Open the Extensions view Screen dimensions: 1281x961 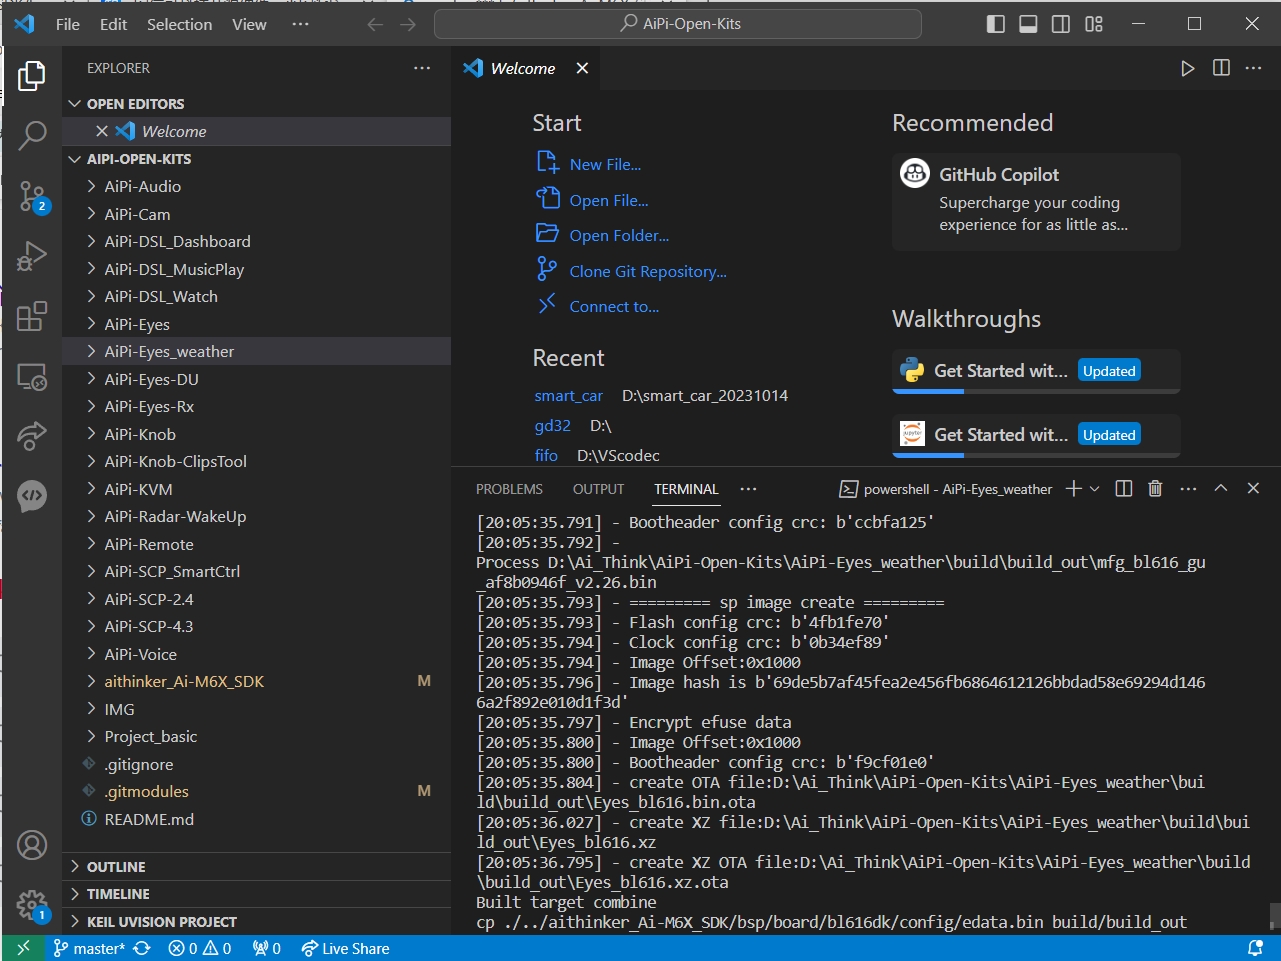click(x=32, y=316)
